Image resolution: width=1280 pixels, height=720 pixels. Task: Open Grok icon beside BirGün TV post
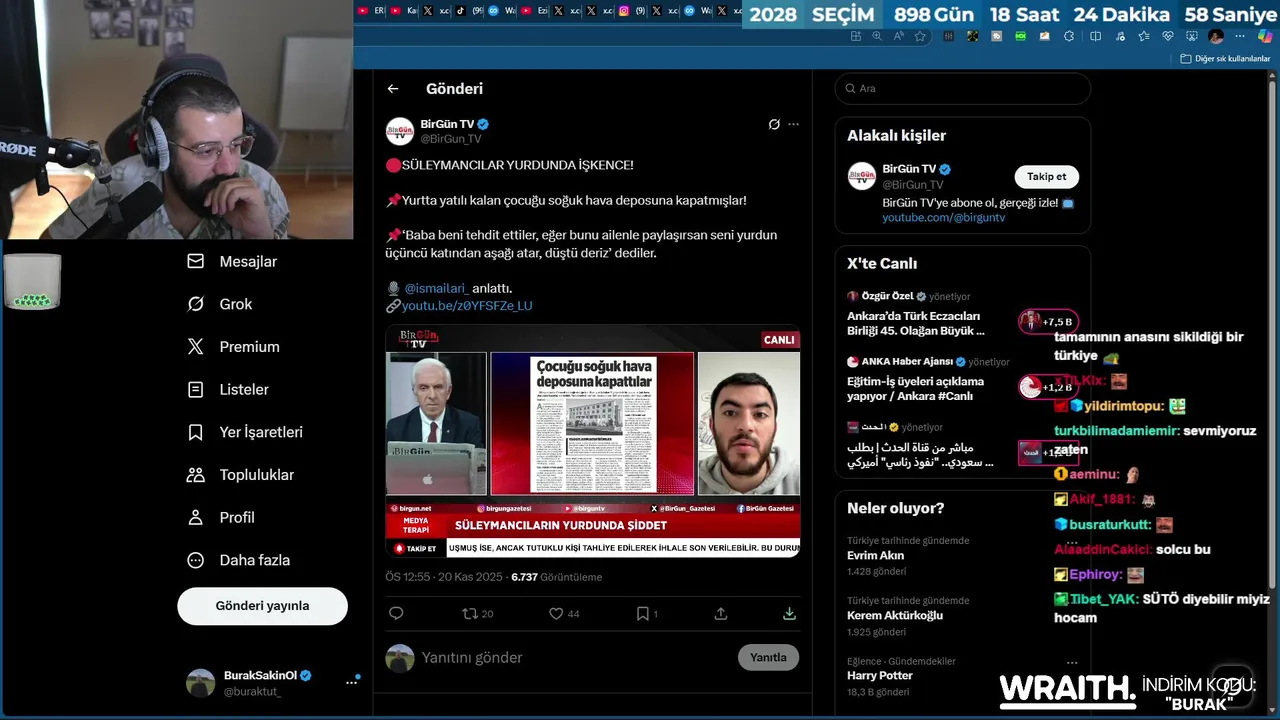774,125
